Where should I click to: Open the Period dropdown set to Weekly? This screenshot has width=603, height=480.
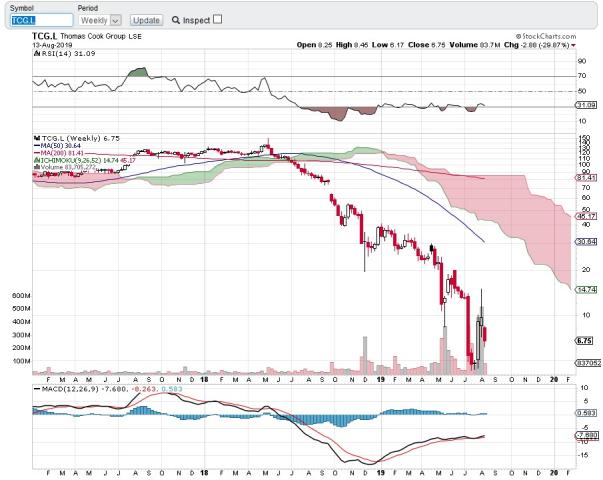[100, 19]
